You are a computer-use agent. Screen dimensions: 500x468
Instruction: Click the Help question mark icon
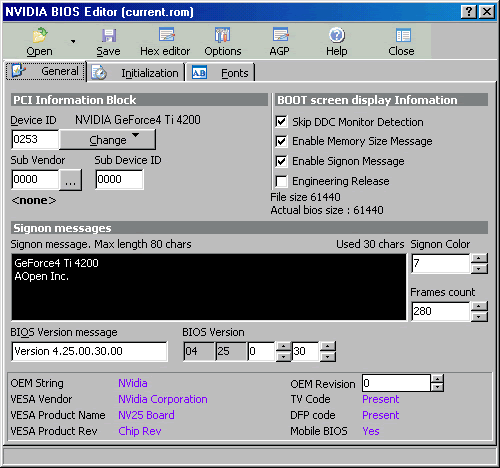337,35
